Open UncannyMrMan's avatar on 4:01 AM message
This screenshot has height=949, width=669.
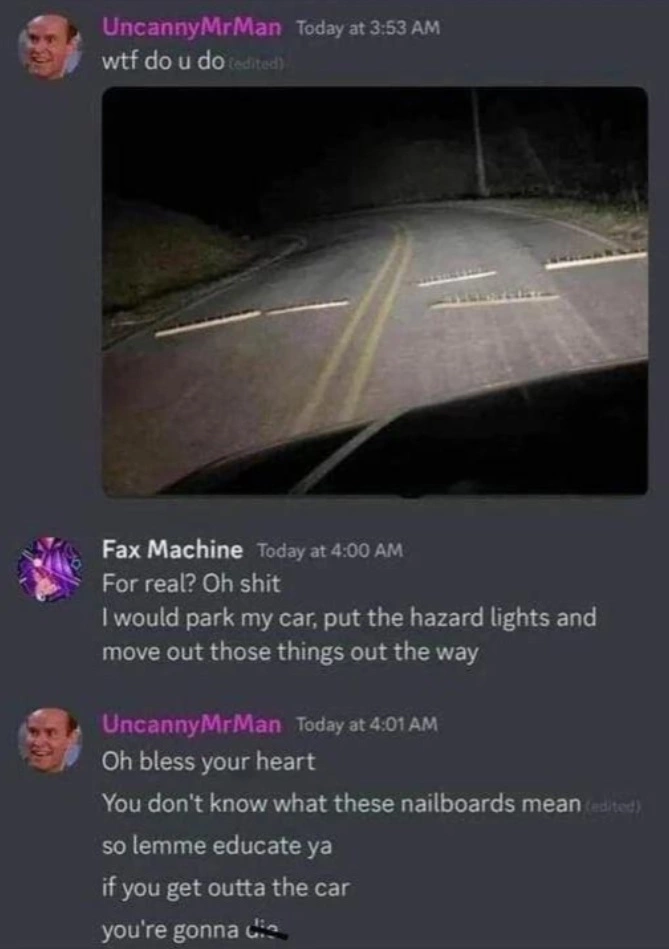click(x=50, y=740)
